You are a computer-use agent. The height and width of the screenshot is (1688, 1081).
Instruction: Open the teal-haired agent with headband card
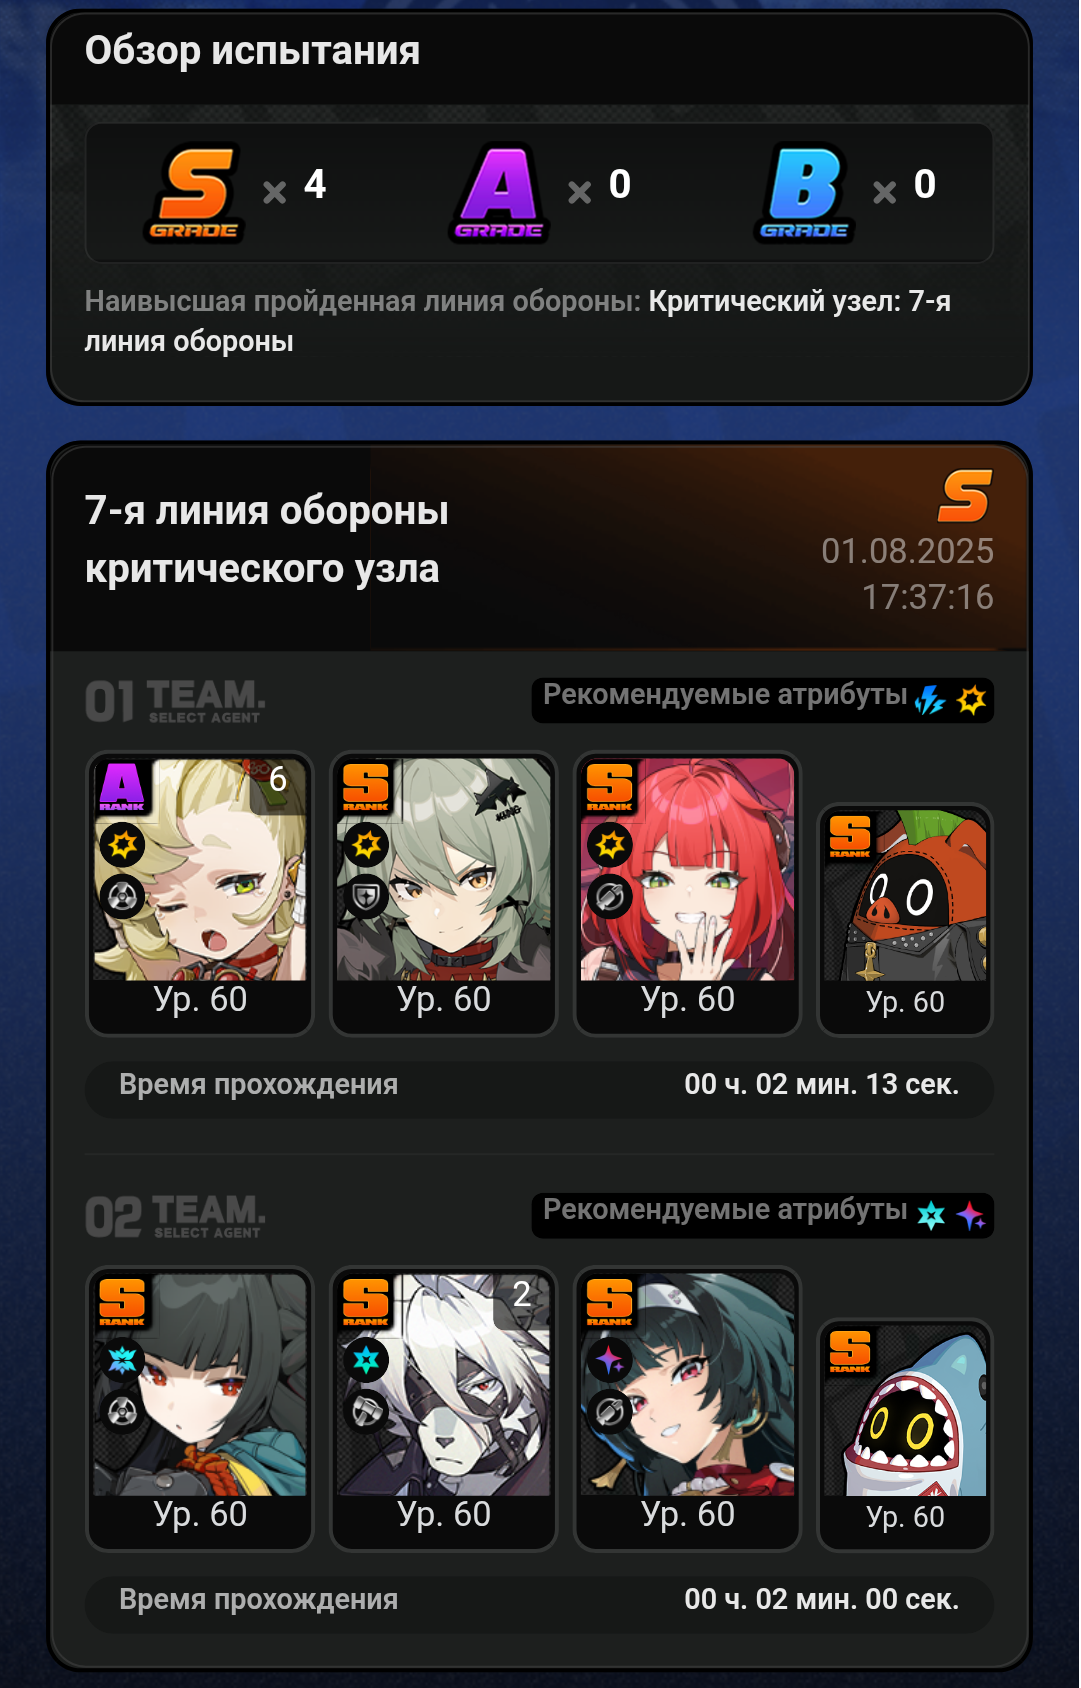688,1409
